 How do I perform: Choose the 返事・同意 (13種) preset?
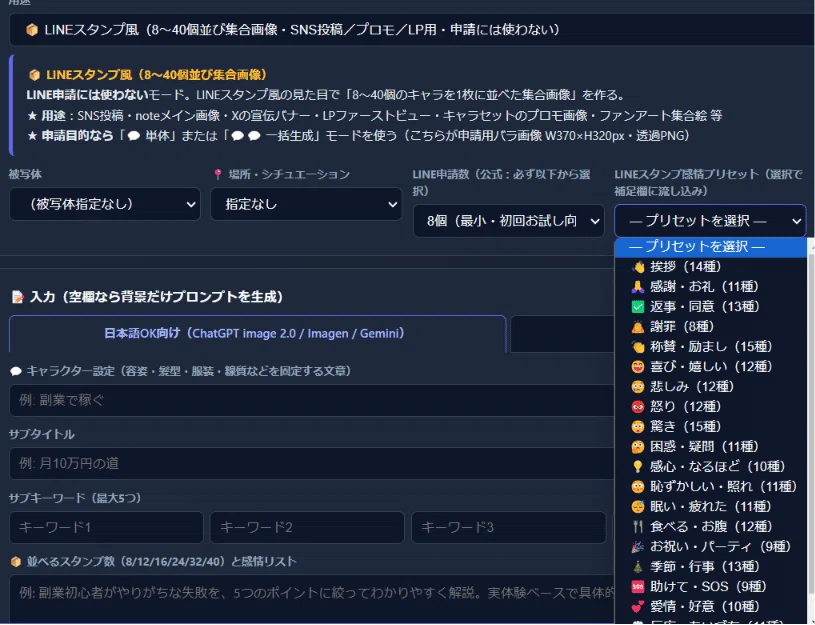[x=710, y=307]
